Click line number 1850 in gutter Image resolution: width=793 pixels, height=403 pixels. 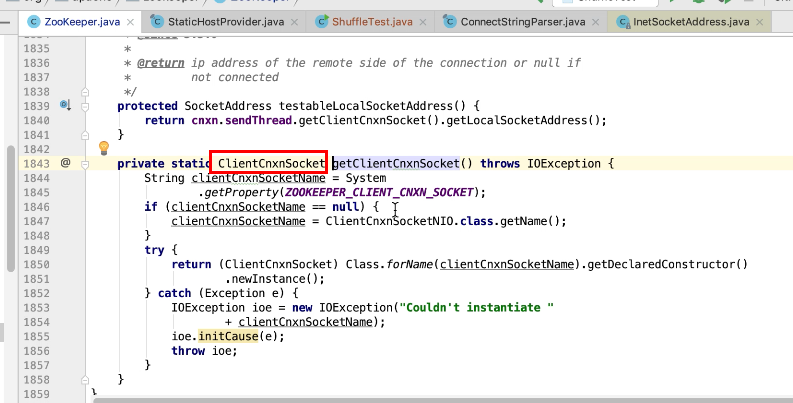point(36,264)
